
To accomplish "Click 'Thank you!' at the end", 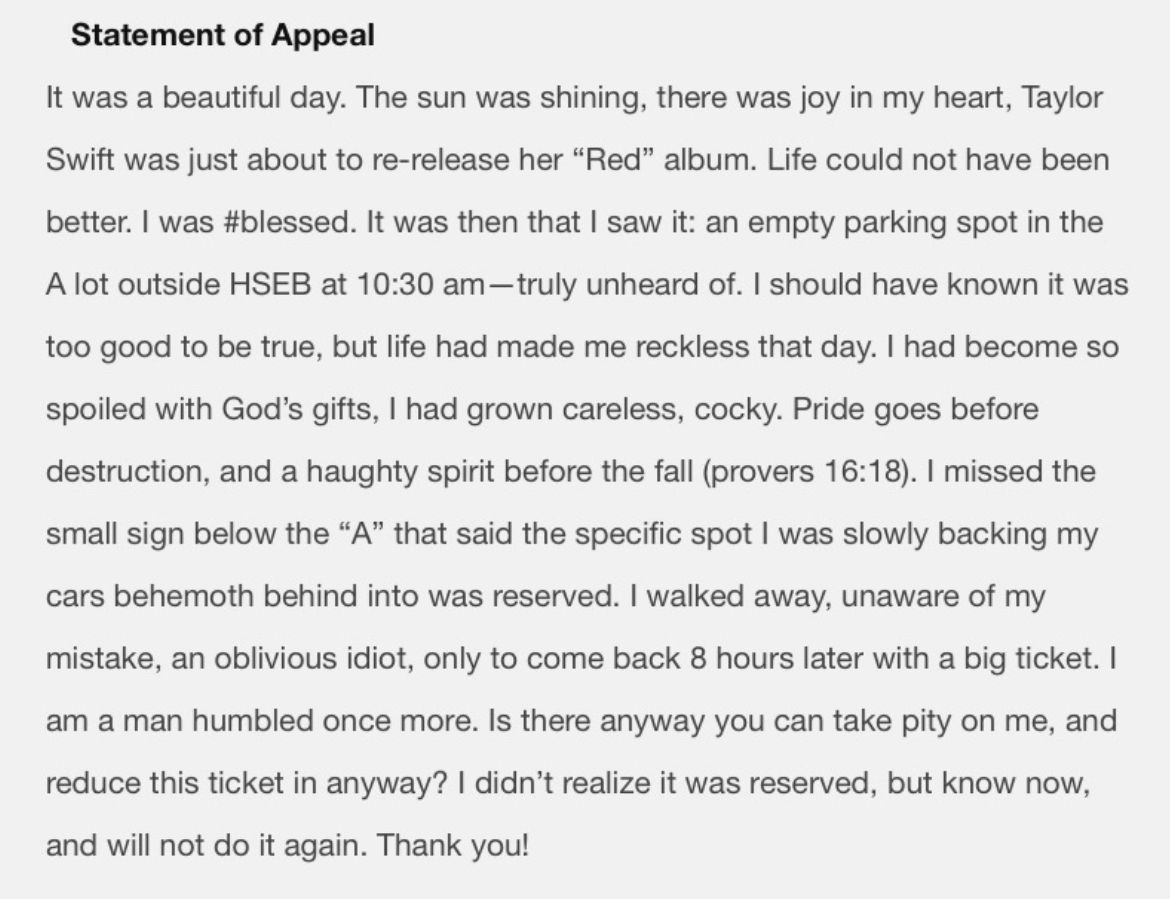I will [453, 845].
